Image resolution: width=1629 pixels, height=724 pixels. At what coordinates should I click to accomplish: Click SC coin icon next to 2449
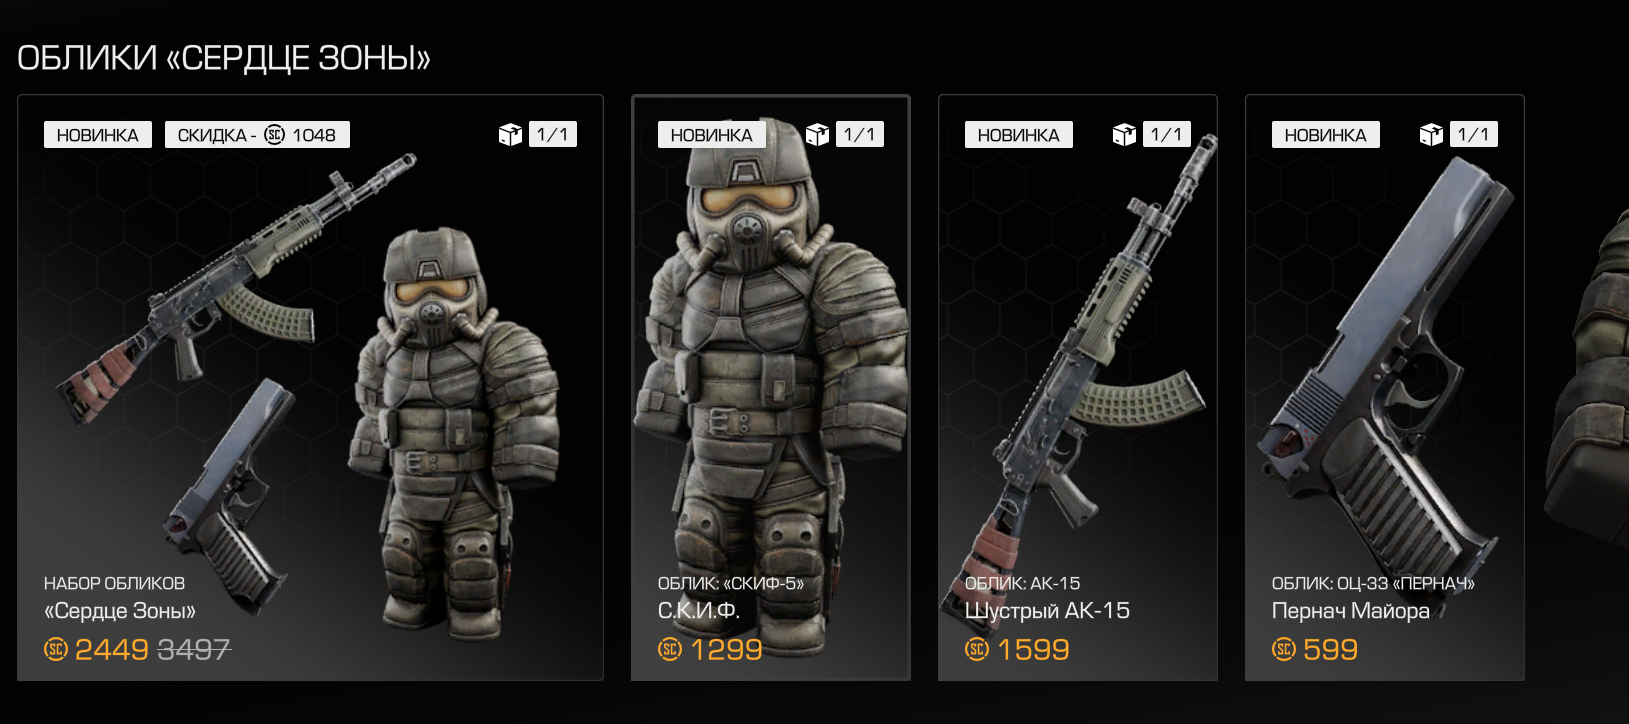tap(56, 650)
